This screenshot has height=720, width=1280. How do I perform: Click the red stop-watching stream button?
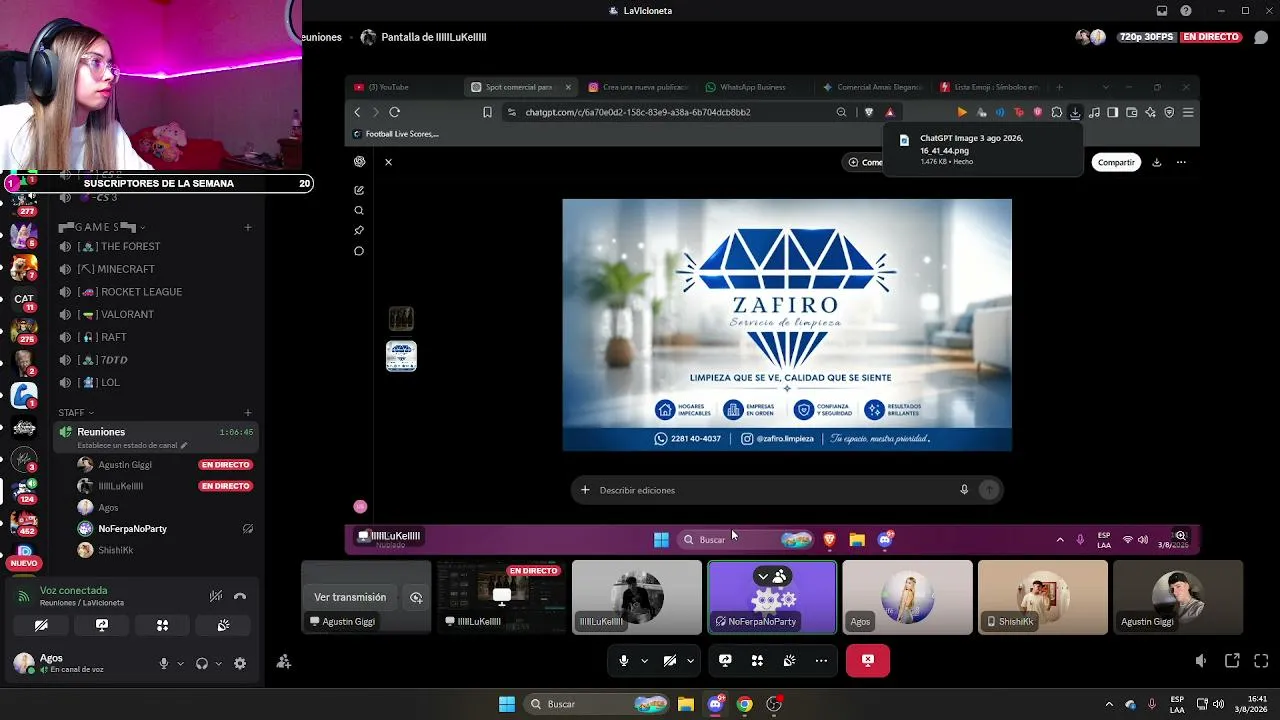(x=868, y=660)
